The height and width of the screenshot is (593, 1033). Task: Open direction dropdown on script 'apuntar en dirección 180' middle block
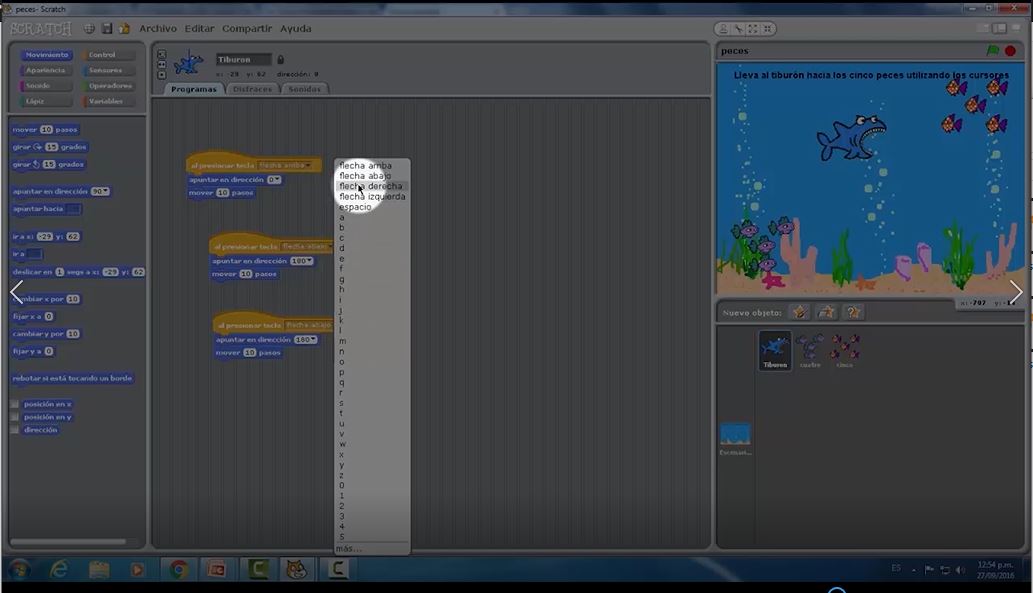pos(302,261)
